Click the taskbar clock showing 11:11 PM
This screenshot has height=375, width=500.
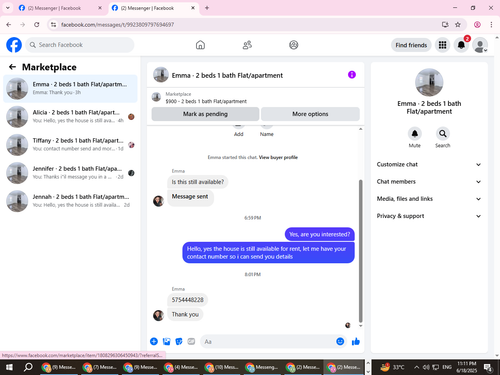pos(467,367)
